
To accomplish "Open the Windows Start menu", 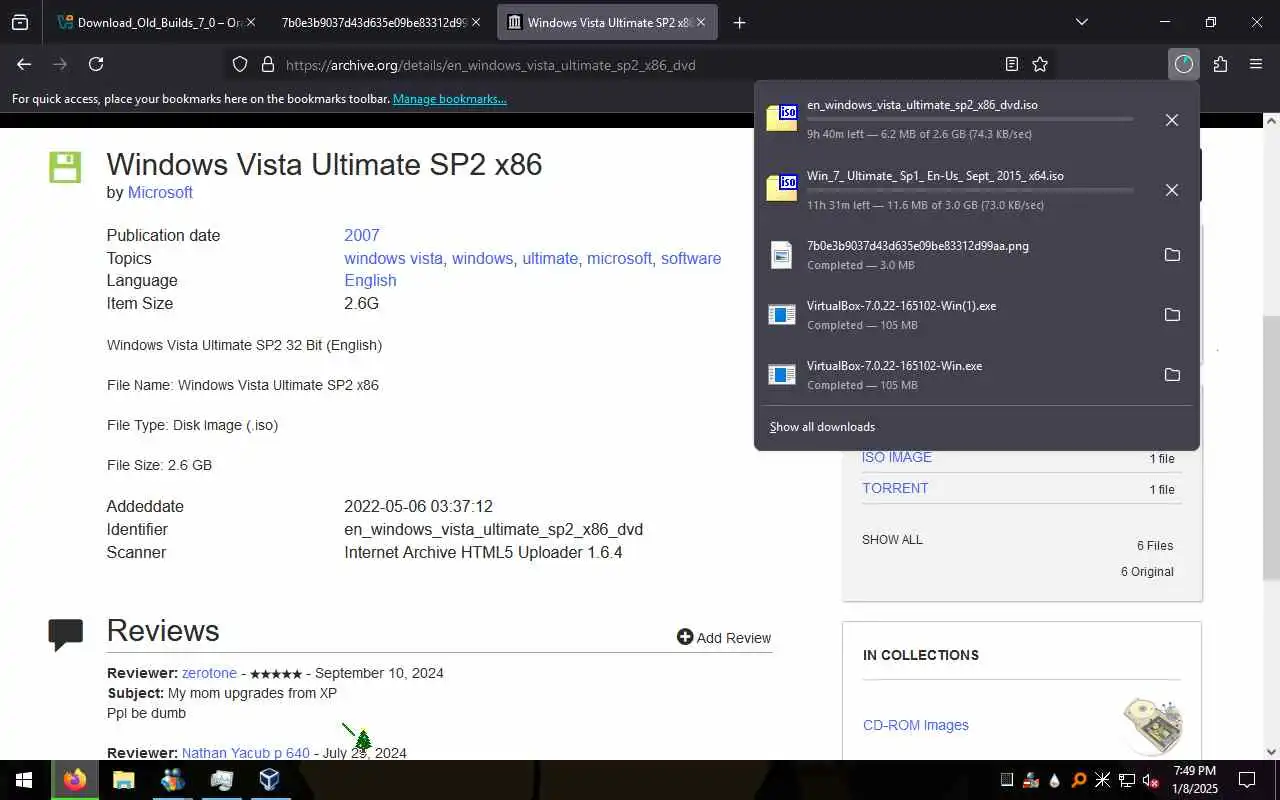I will 24,780.
